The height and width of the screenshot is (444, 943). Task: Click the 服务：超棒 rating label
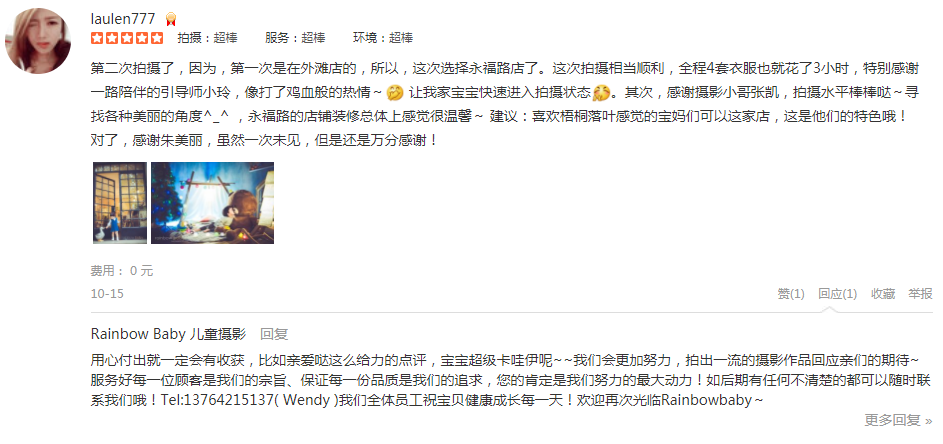295,38
